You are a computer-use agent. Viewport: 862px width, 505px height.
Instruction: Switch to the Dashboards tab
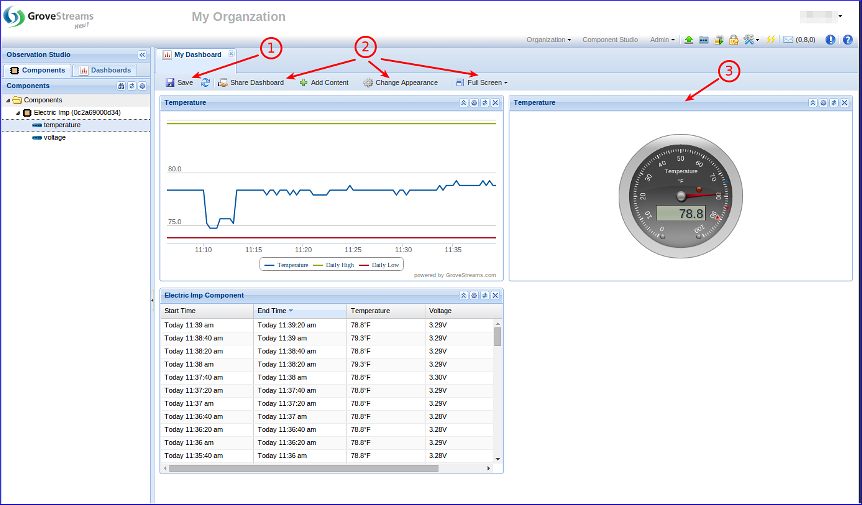coord(105,71)
